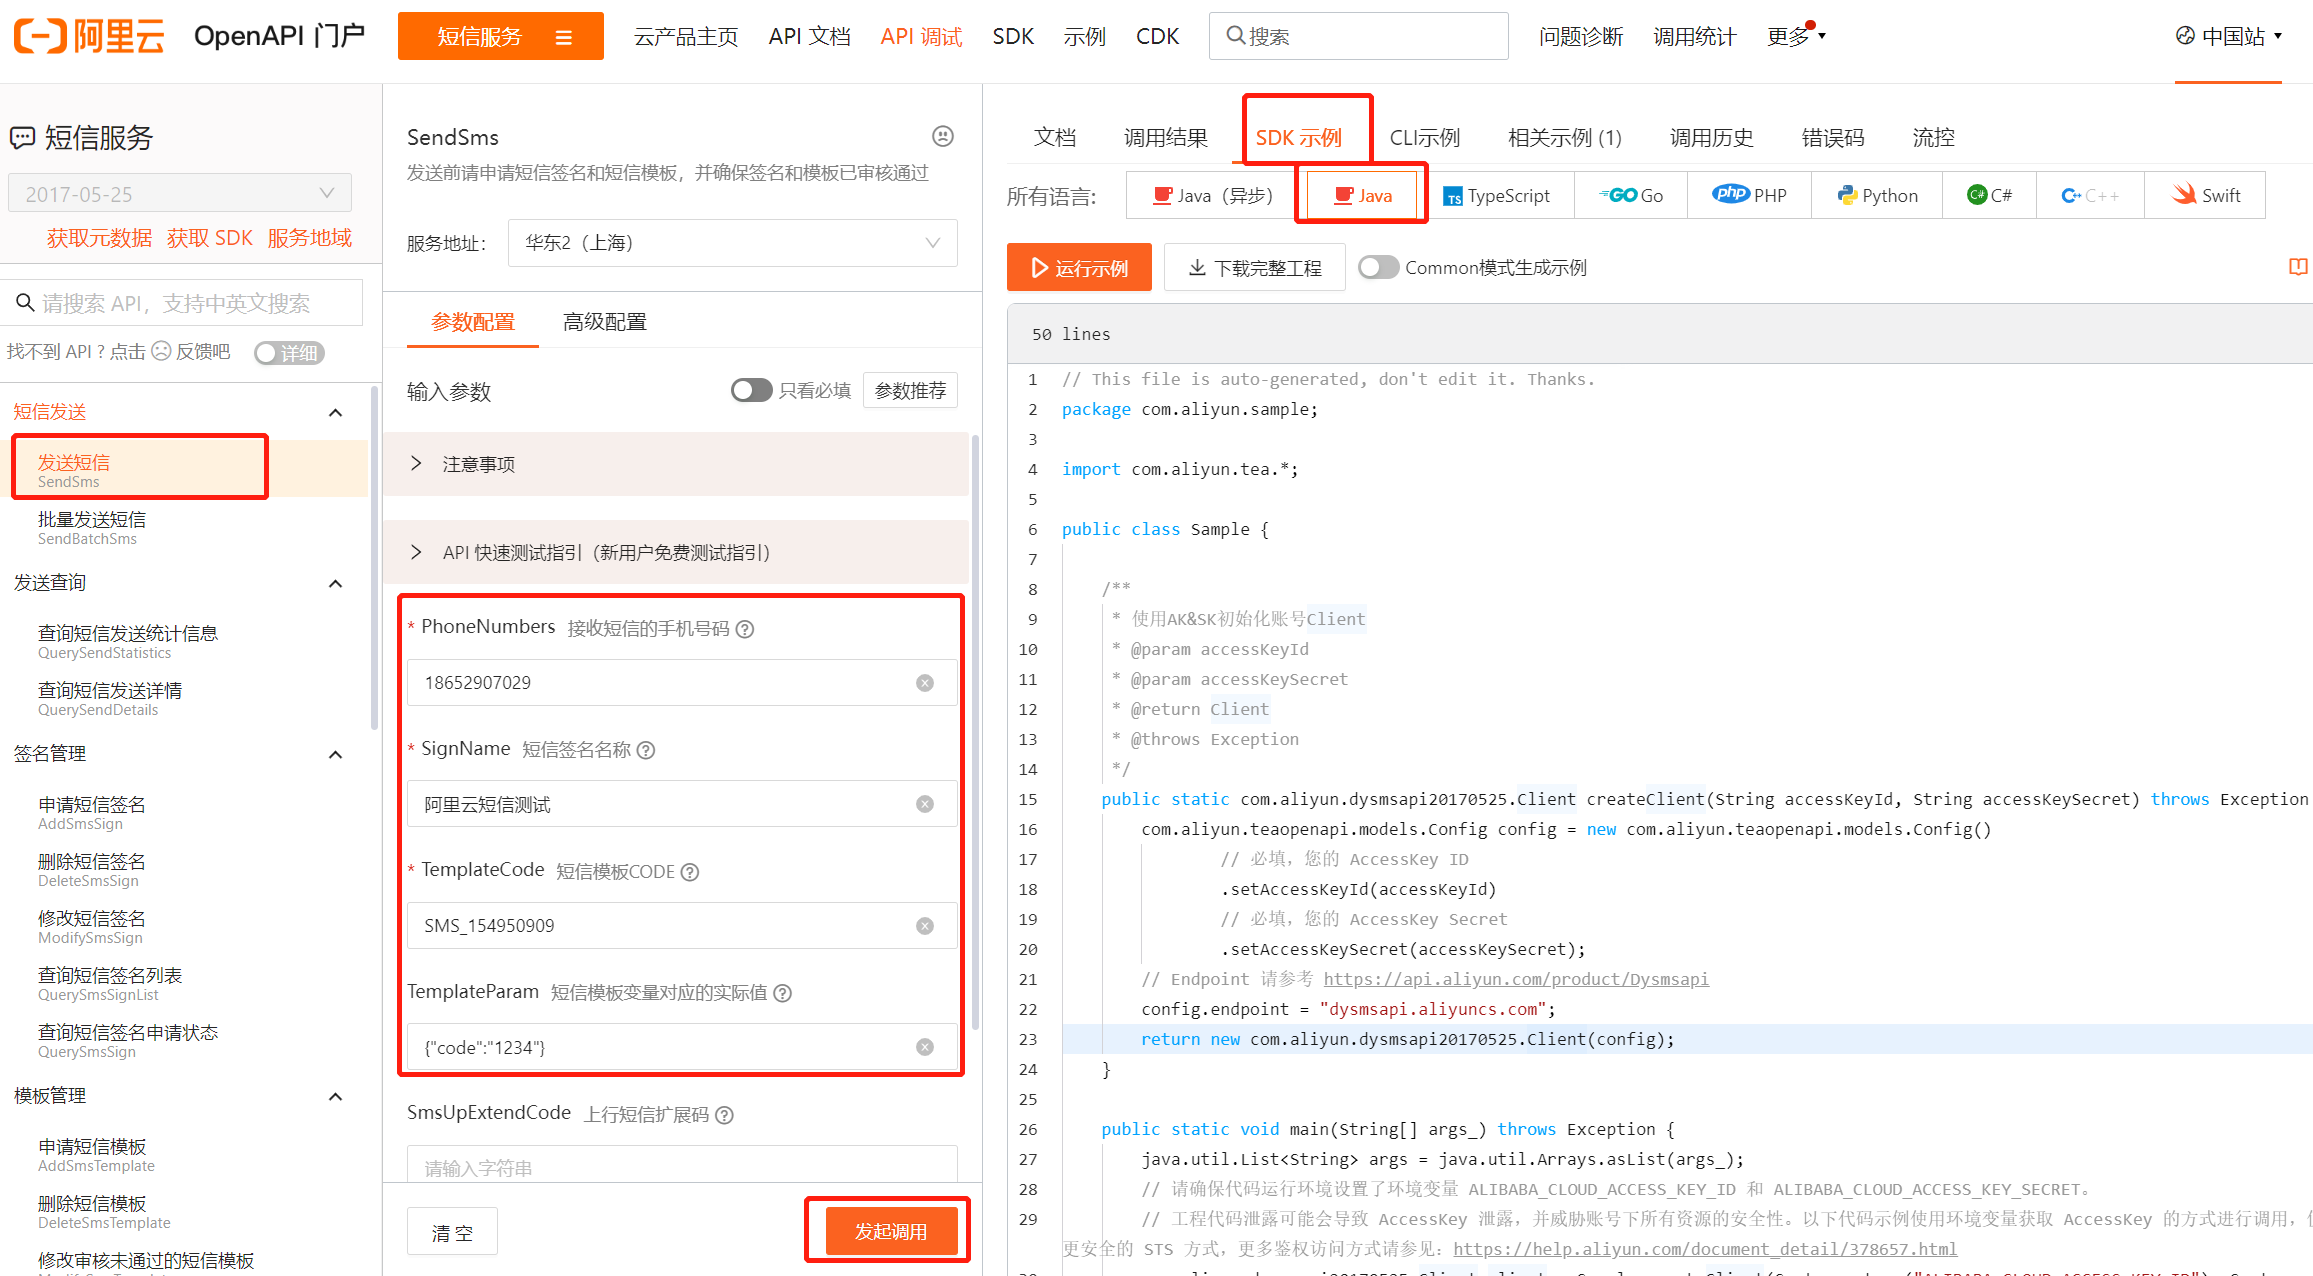
Task: Collapse the 短信发送 group
Action: (336, 412)
